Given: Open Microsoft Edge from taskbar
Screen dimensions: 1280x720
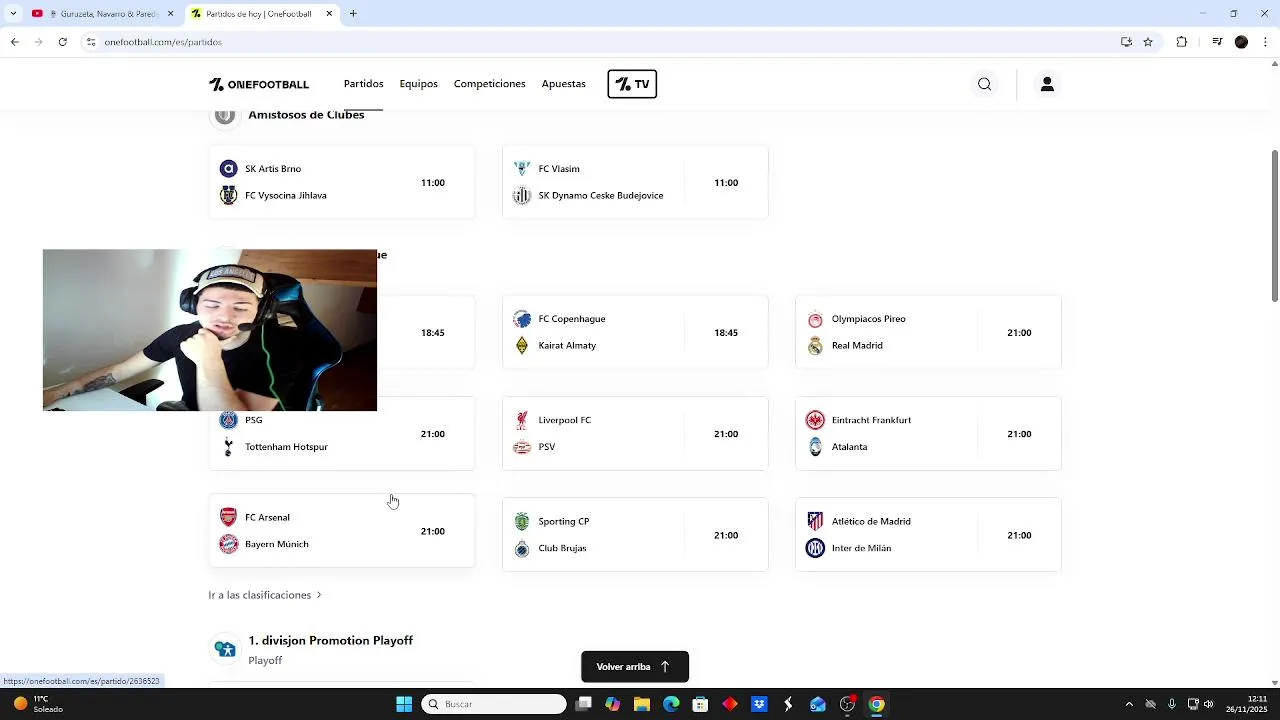Looking at the screenshot, I should click(x=671, y=704).
